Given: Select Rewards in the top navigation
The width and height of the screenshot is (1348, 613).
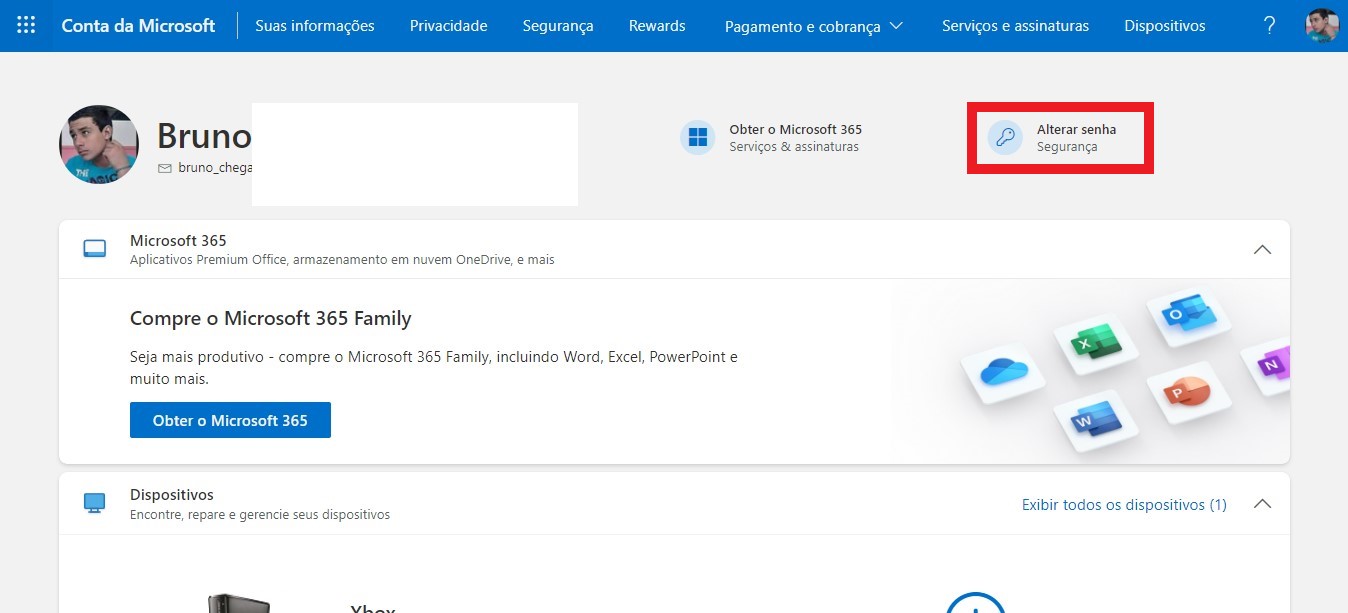Looking at the screenshot, I should pyautogui.click(x=657, y=26).
